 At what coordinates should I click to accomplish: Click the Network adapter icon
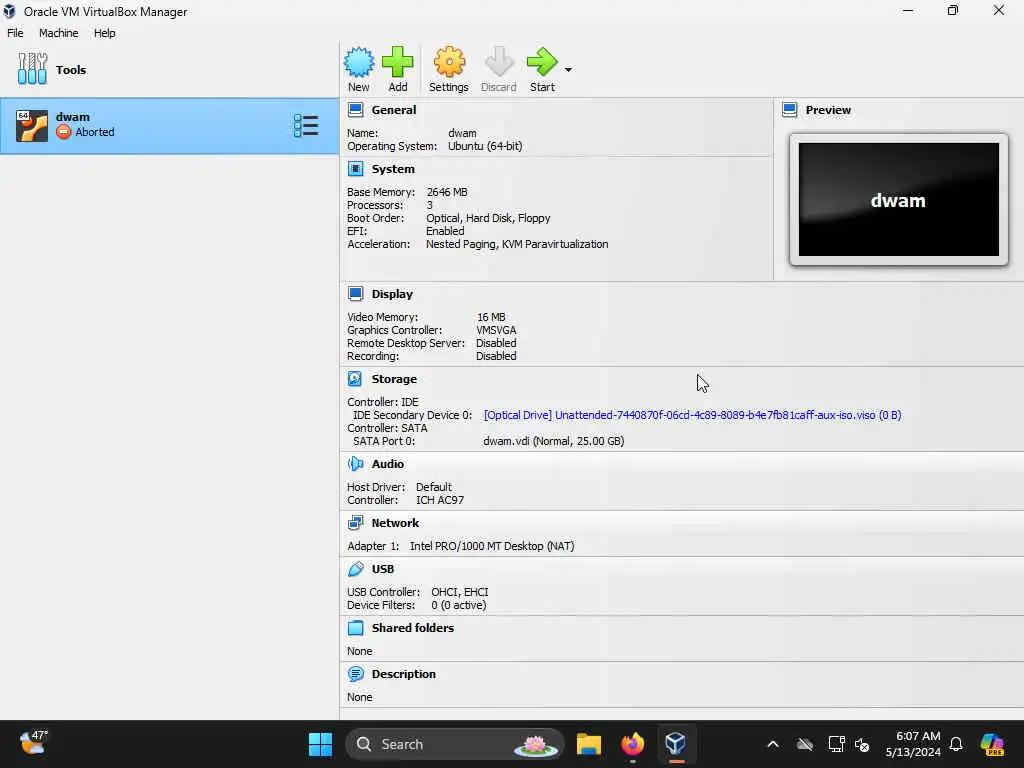355,522
